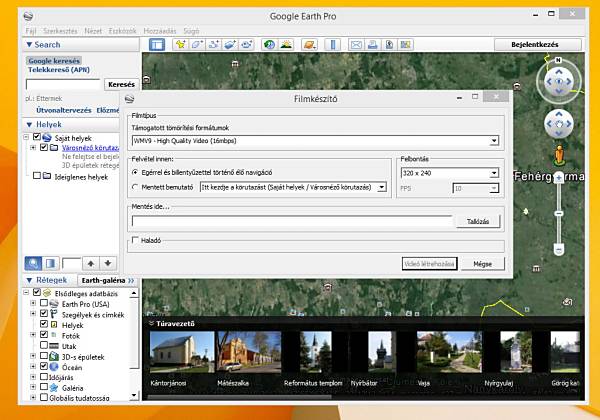Open the Útvonaltervezés directions link
Image resolution: width=600 pixels, height=420 pixels.
point(64,111)
